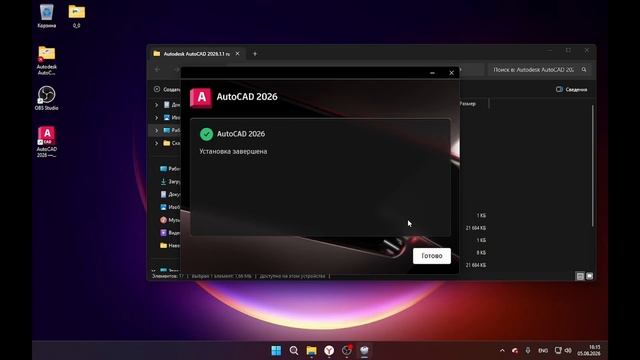Expand the highlighted Рабочий стол tree chevron
This screenshot has height=360, width=640.
pyautogui.click(x=156, y=131)
